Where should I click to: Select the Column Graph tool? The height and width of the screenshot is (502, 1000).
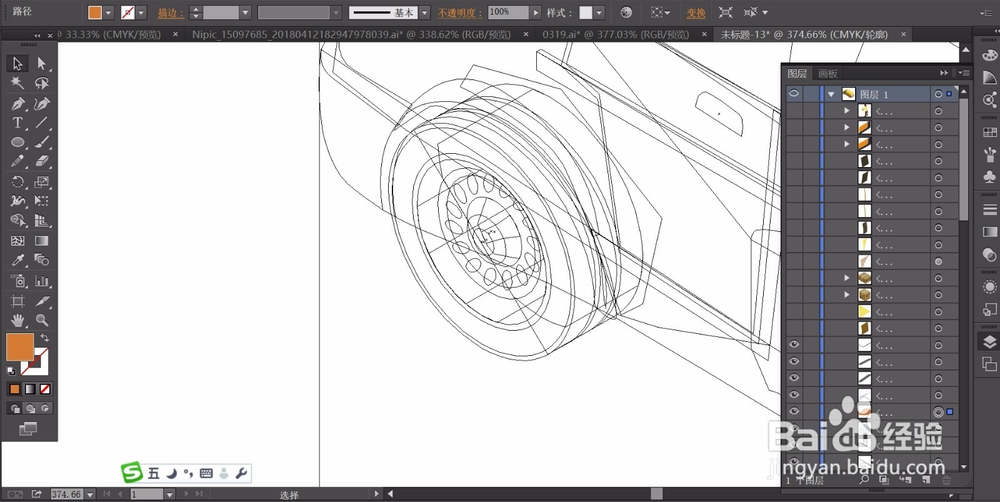coord(41,281)
